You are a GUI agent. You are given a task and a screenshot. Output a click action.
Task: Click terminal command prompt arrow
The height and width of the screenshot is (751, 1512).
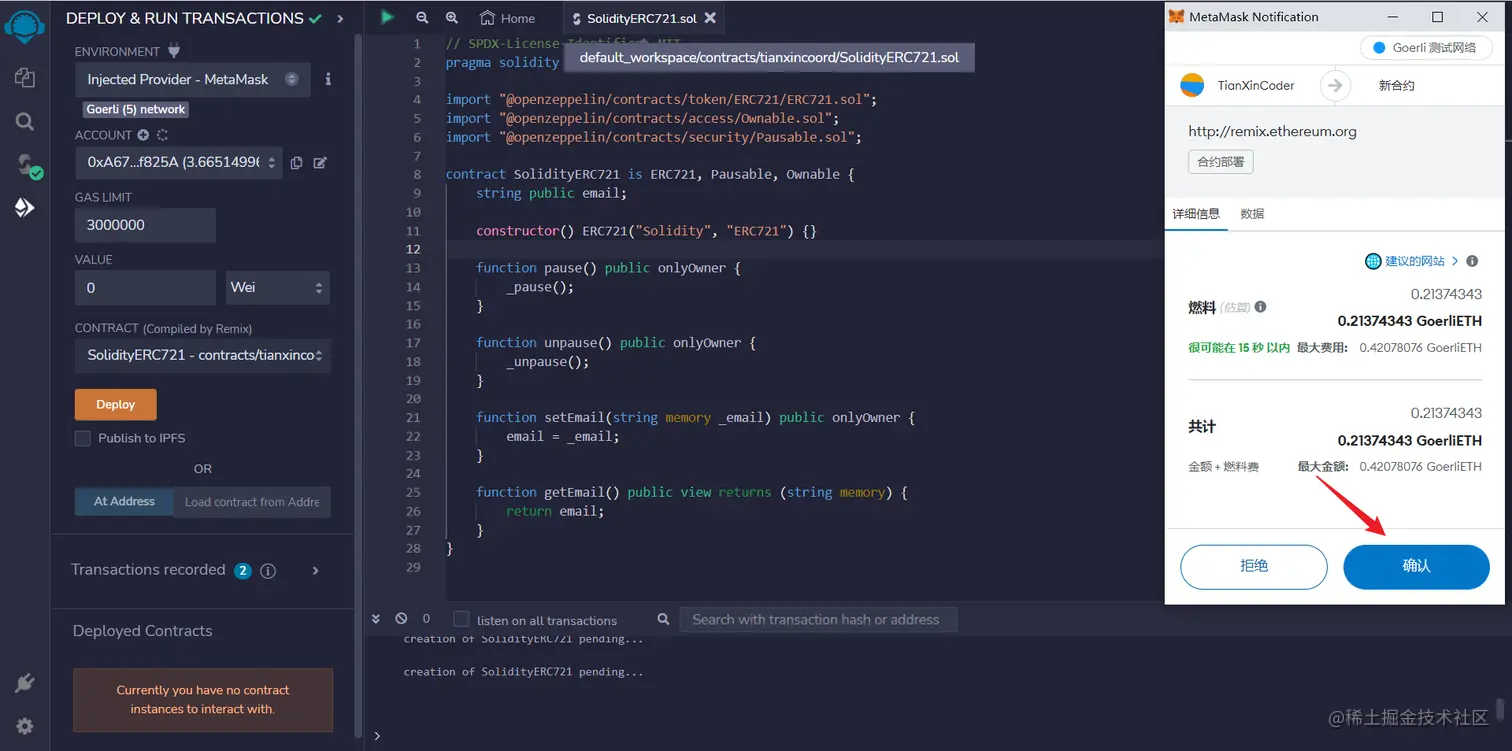[377, 735]
